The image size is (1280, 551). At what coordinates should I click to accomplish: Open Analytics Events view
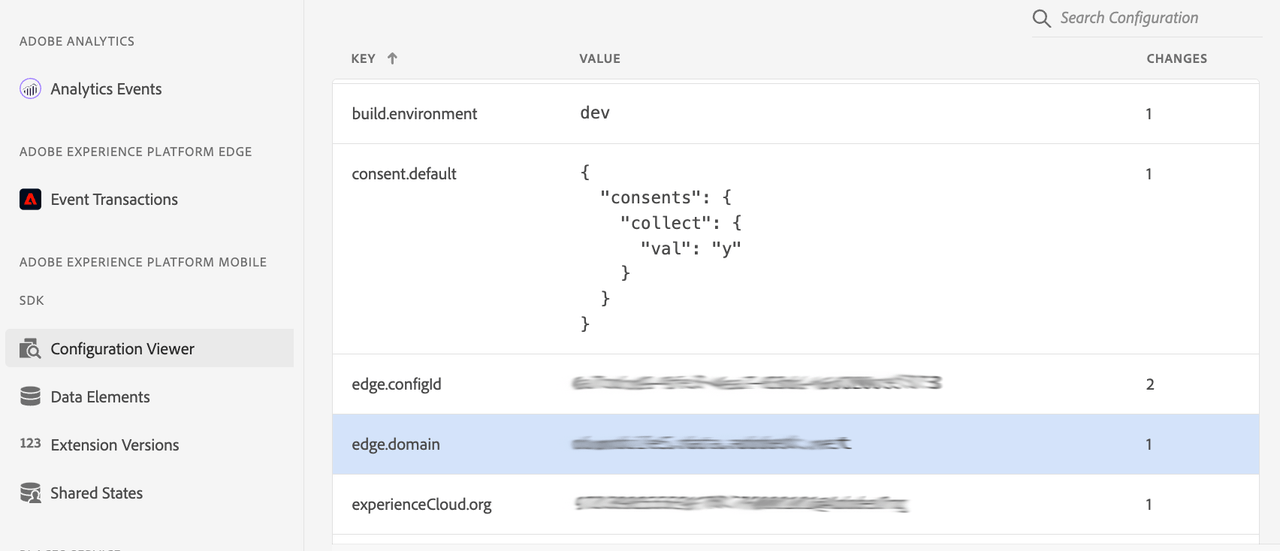pos(106,89)
